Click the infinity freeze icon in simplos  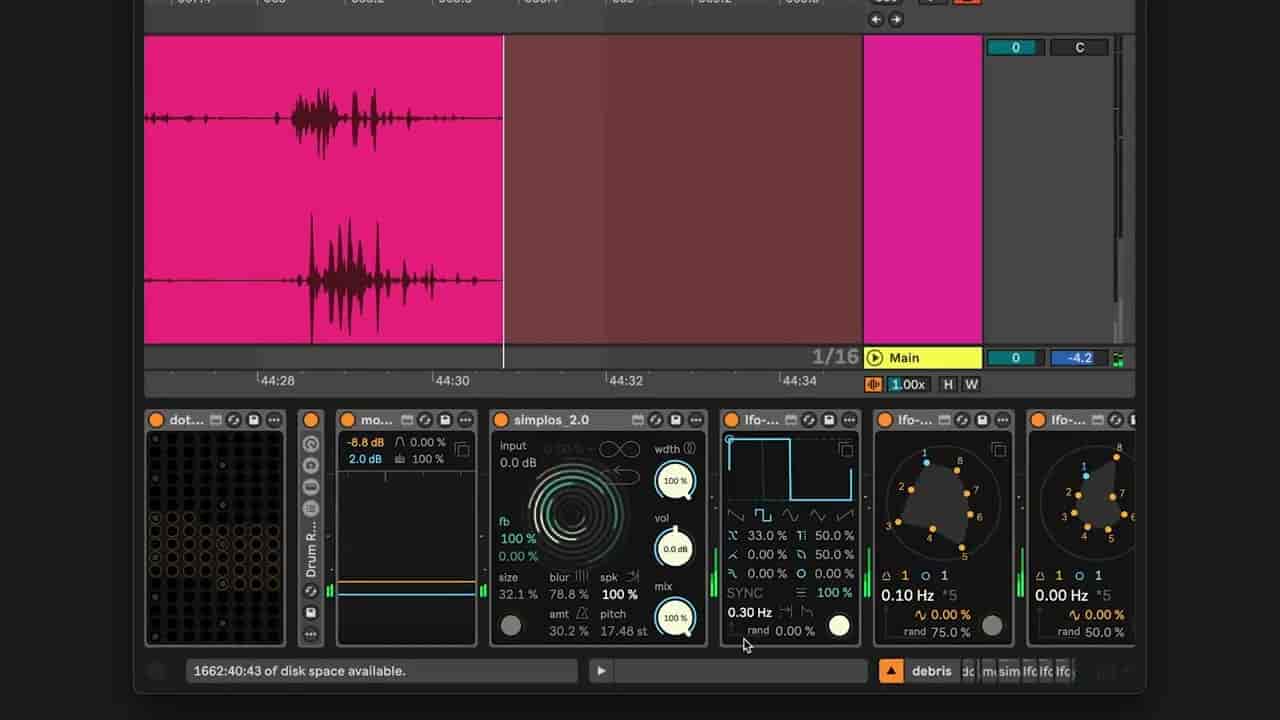tap(619, 450)
